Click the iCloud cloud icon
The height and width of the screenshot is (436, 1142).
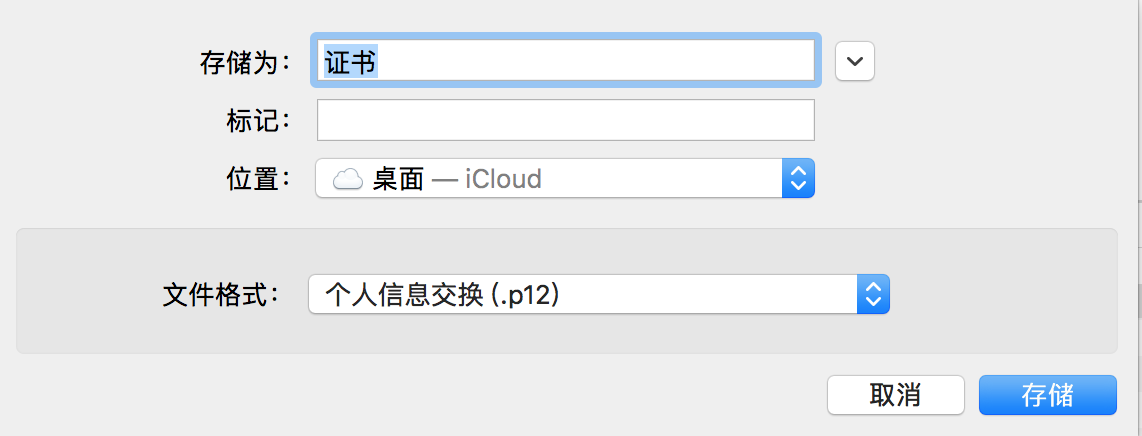[x=347, y=178]
